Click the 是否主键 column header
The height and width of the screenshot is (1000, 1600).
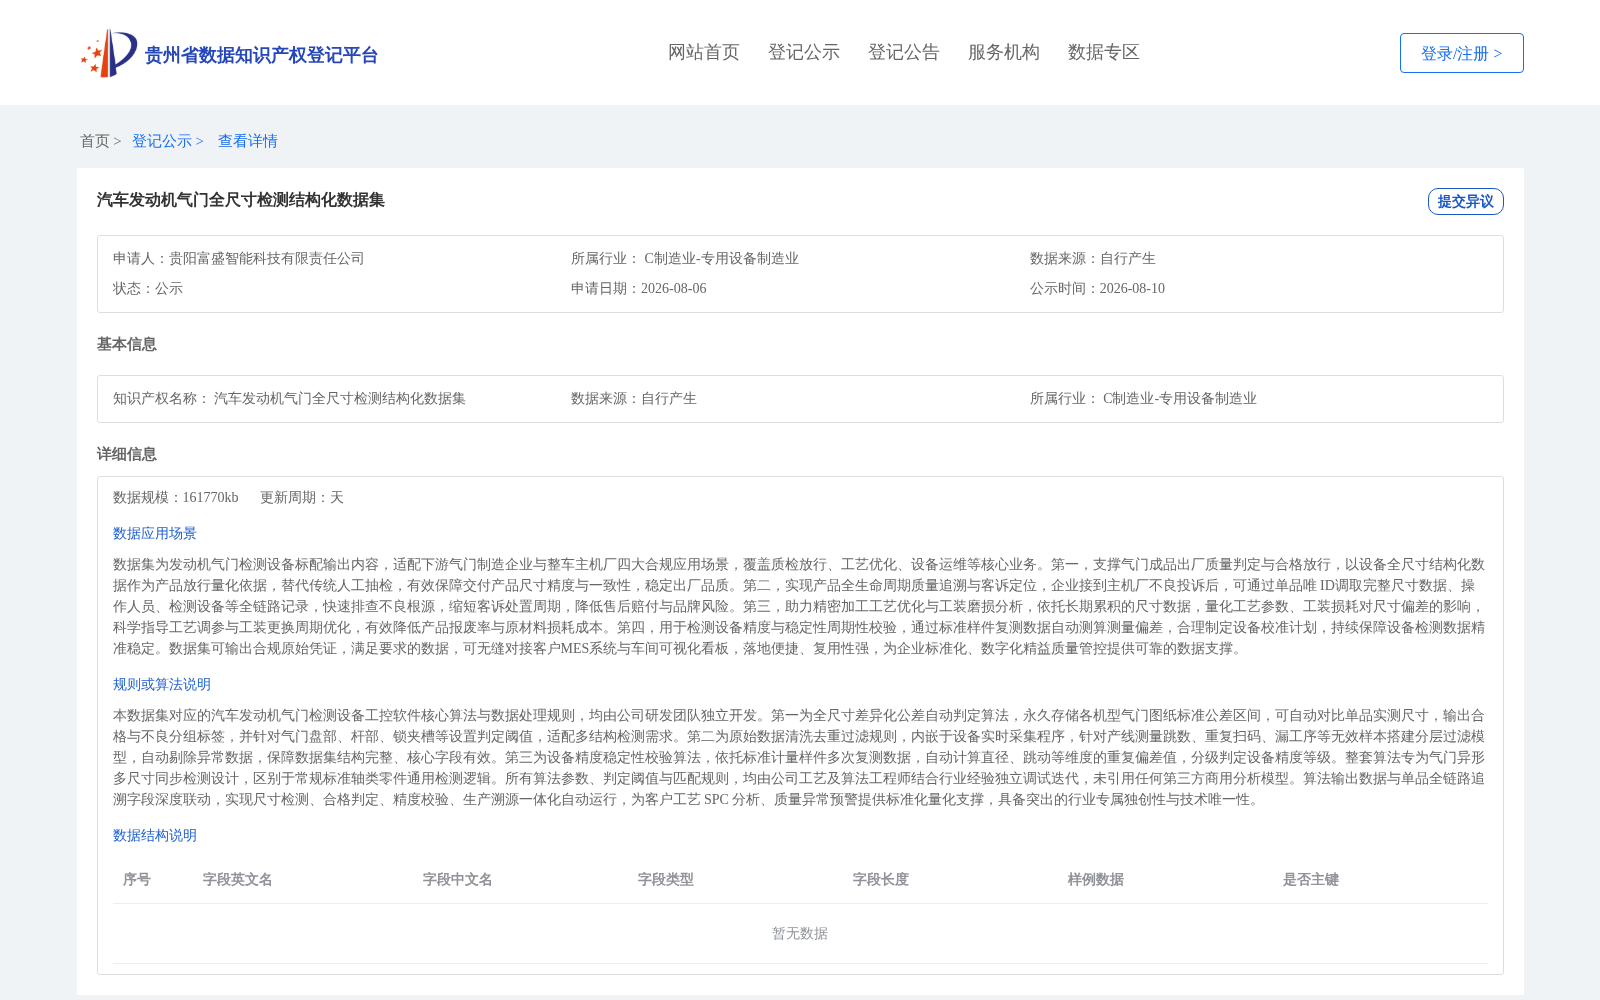pos(1311,879)
